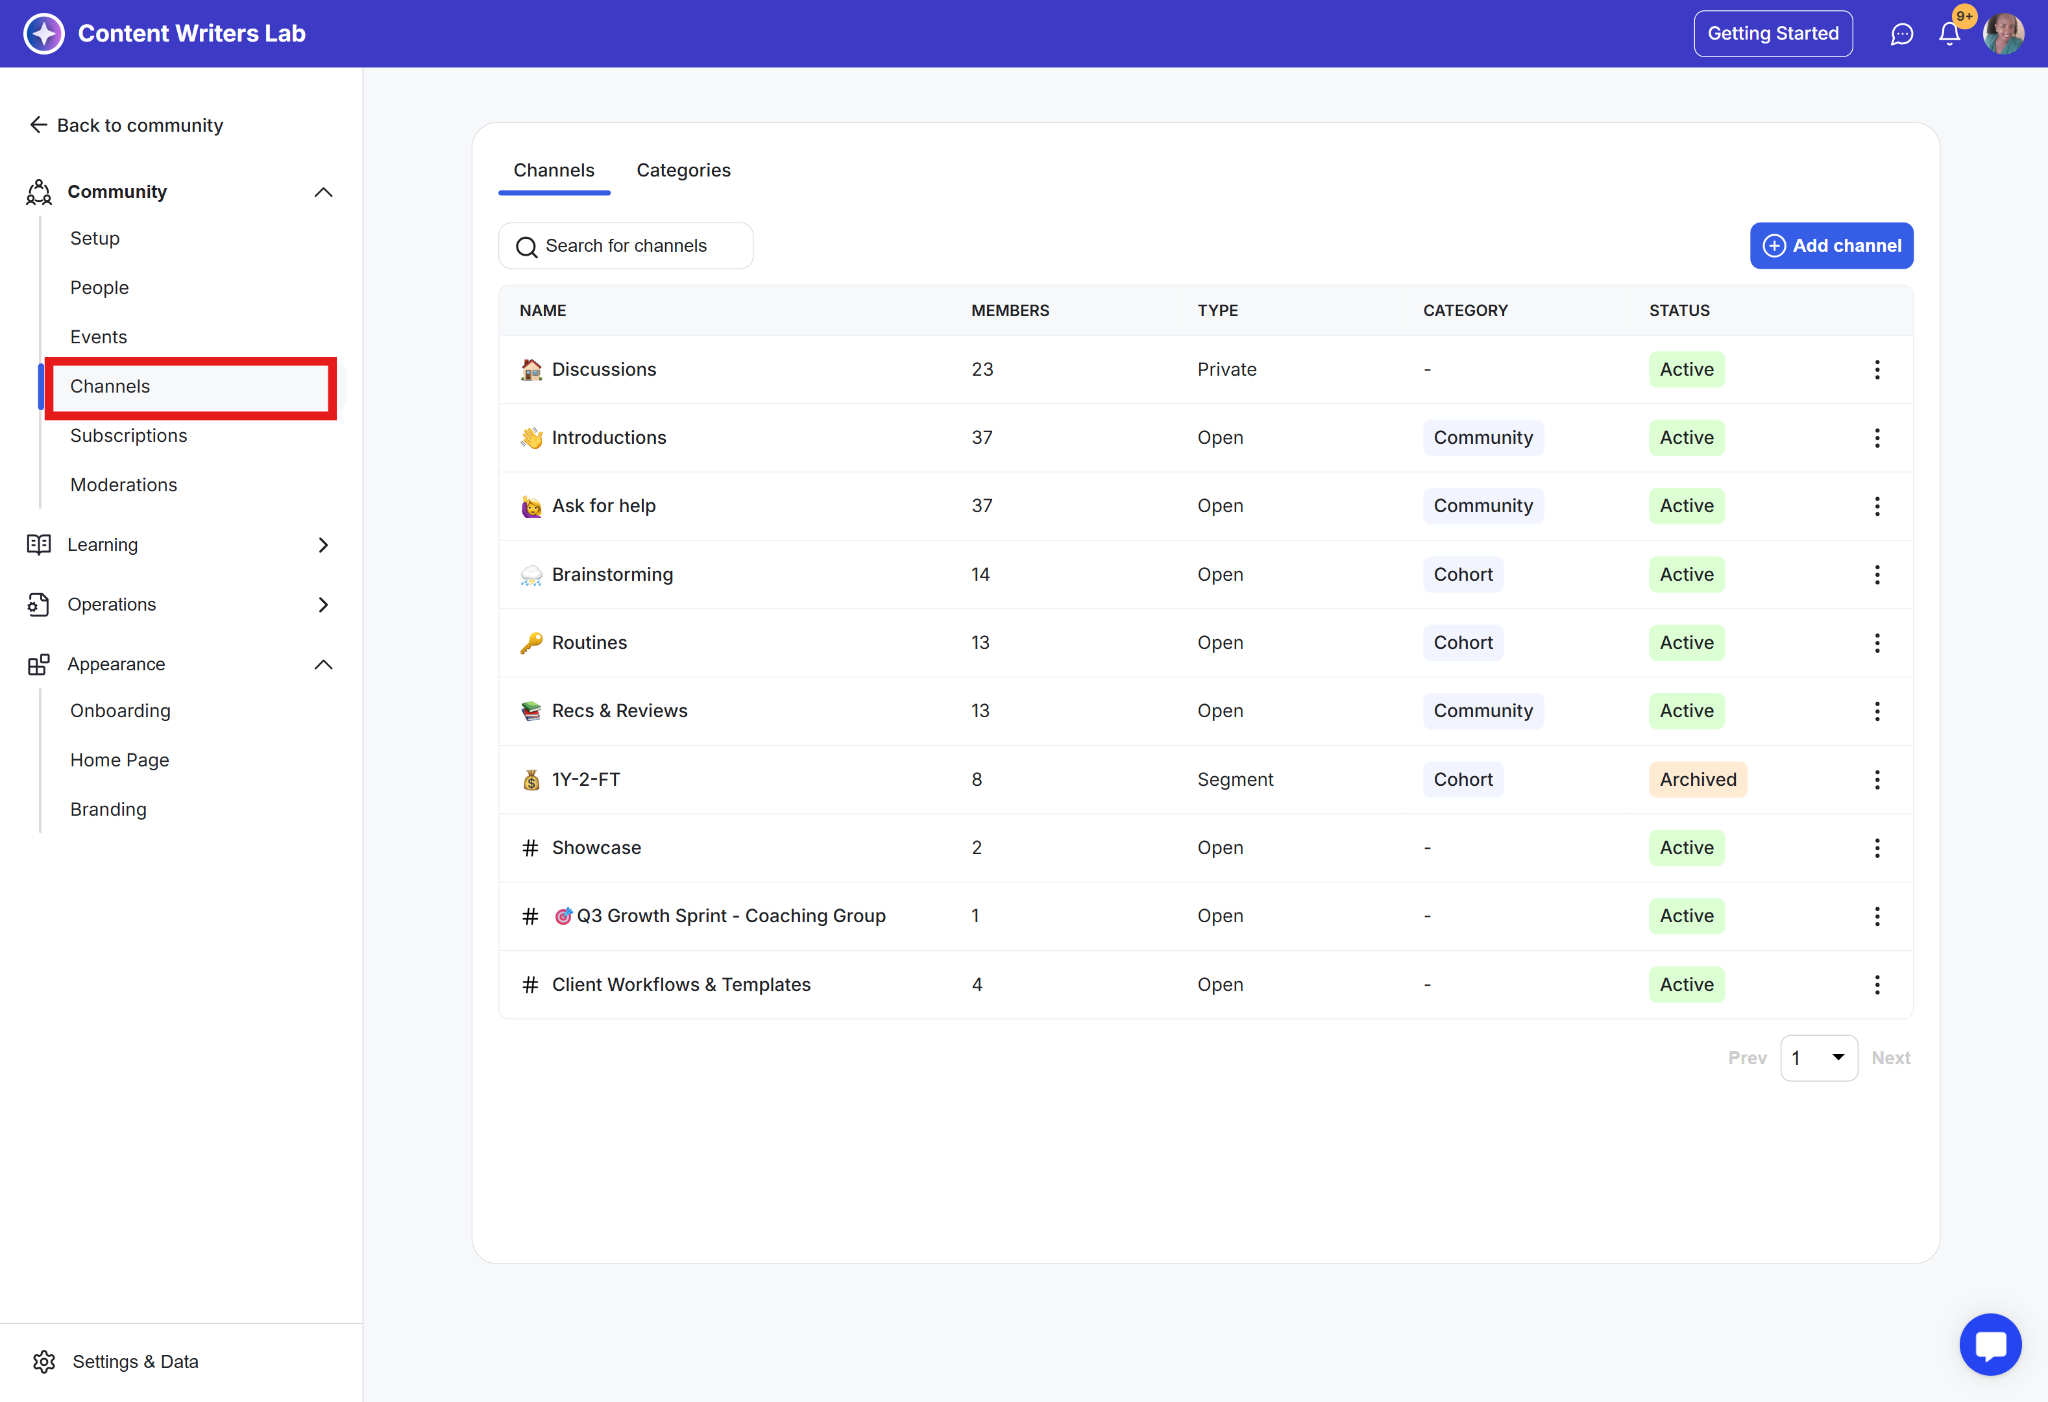The height and width of the screenshot is (1402, 2048).
Task: Open the page number dropdown
Action: click(1818, 1058)
